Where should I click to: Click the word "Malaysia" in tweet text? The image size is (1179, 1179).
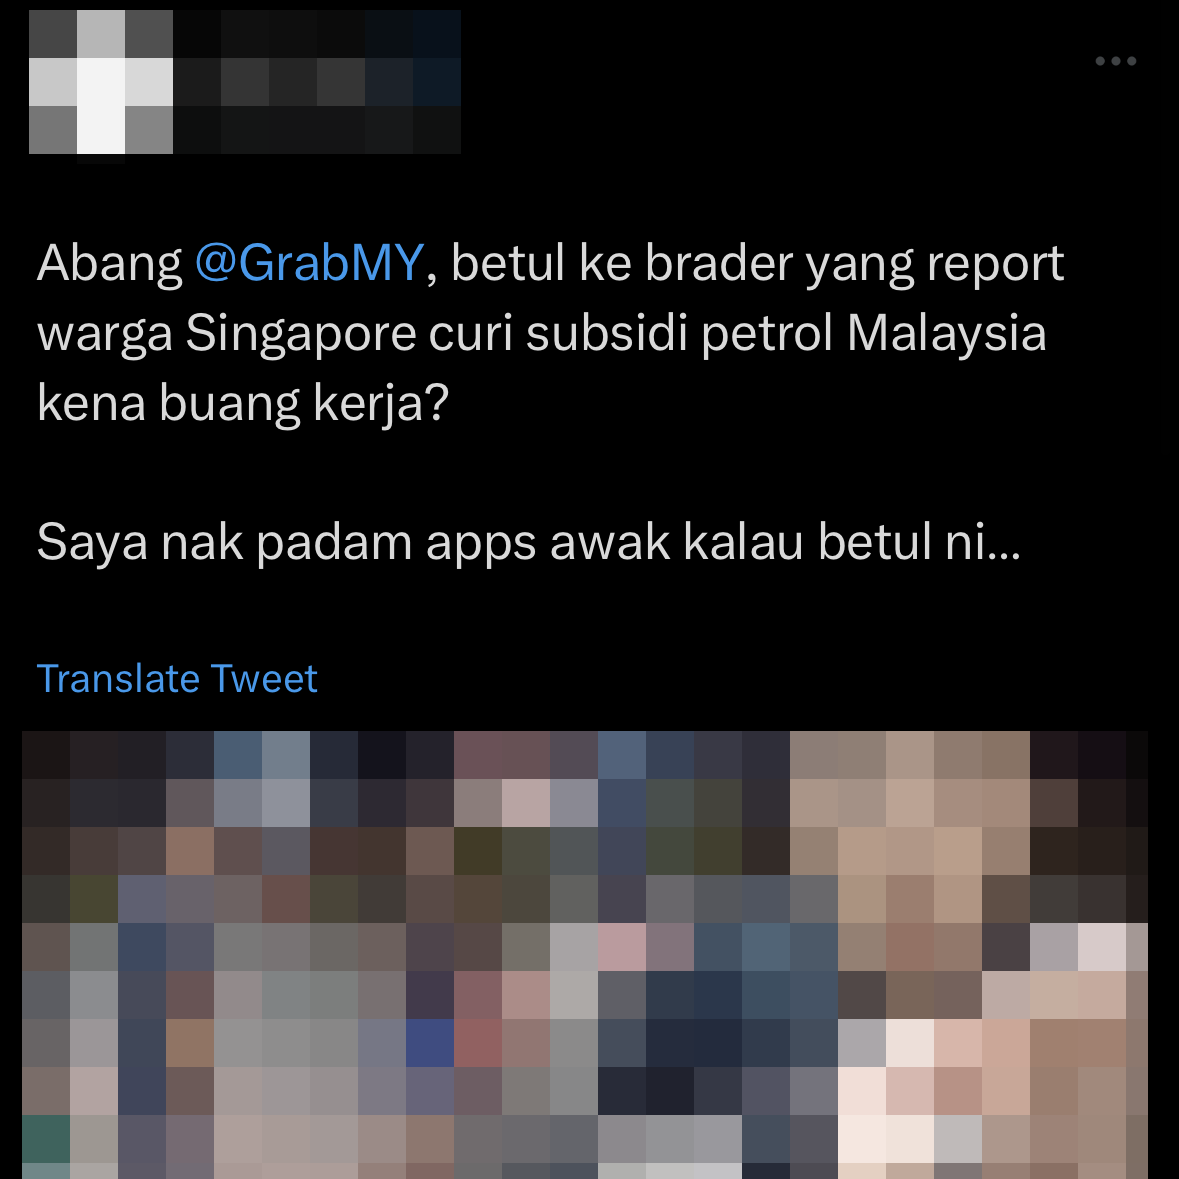click(947, 334)
